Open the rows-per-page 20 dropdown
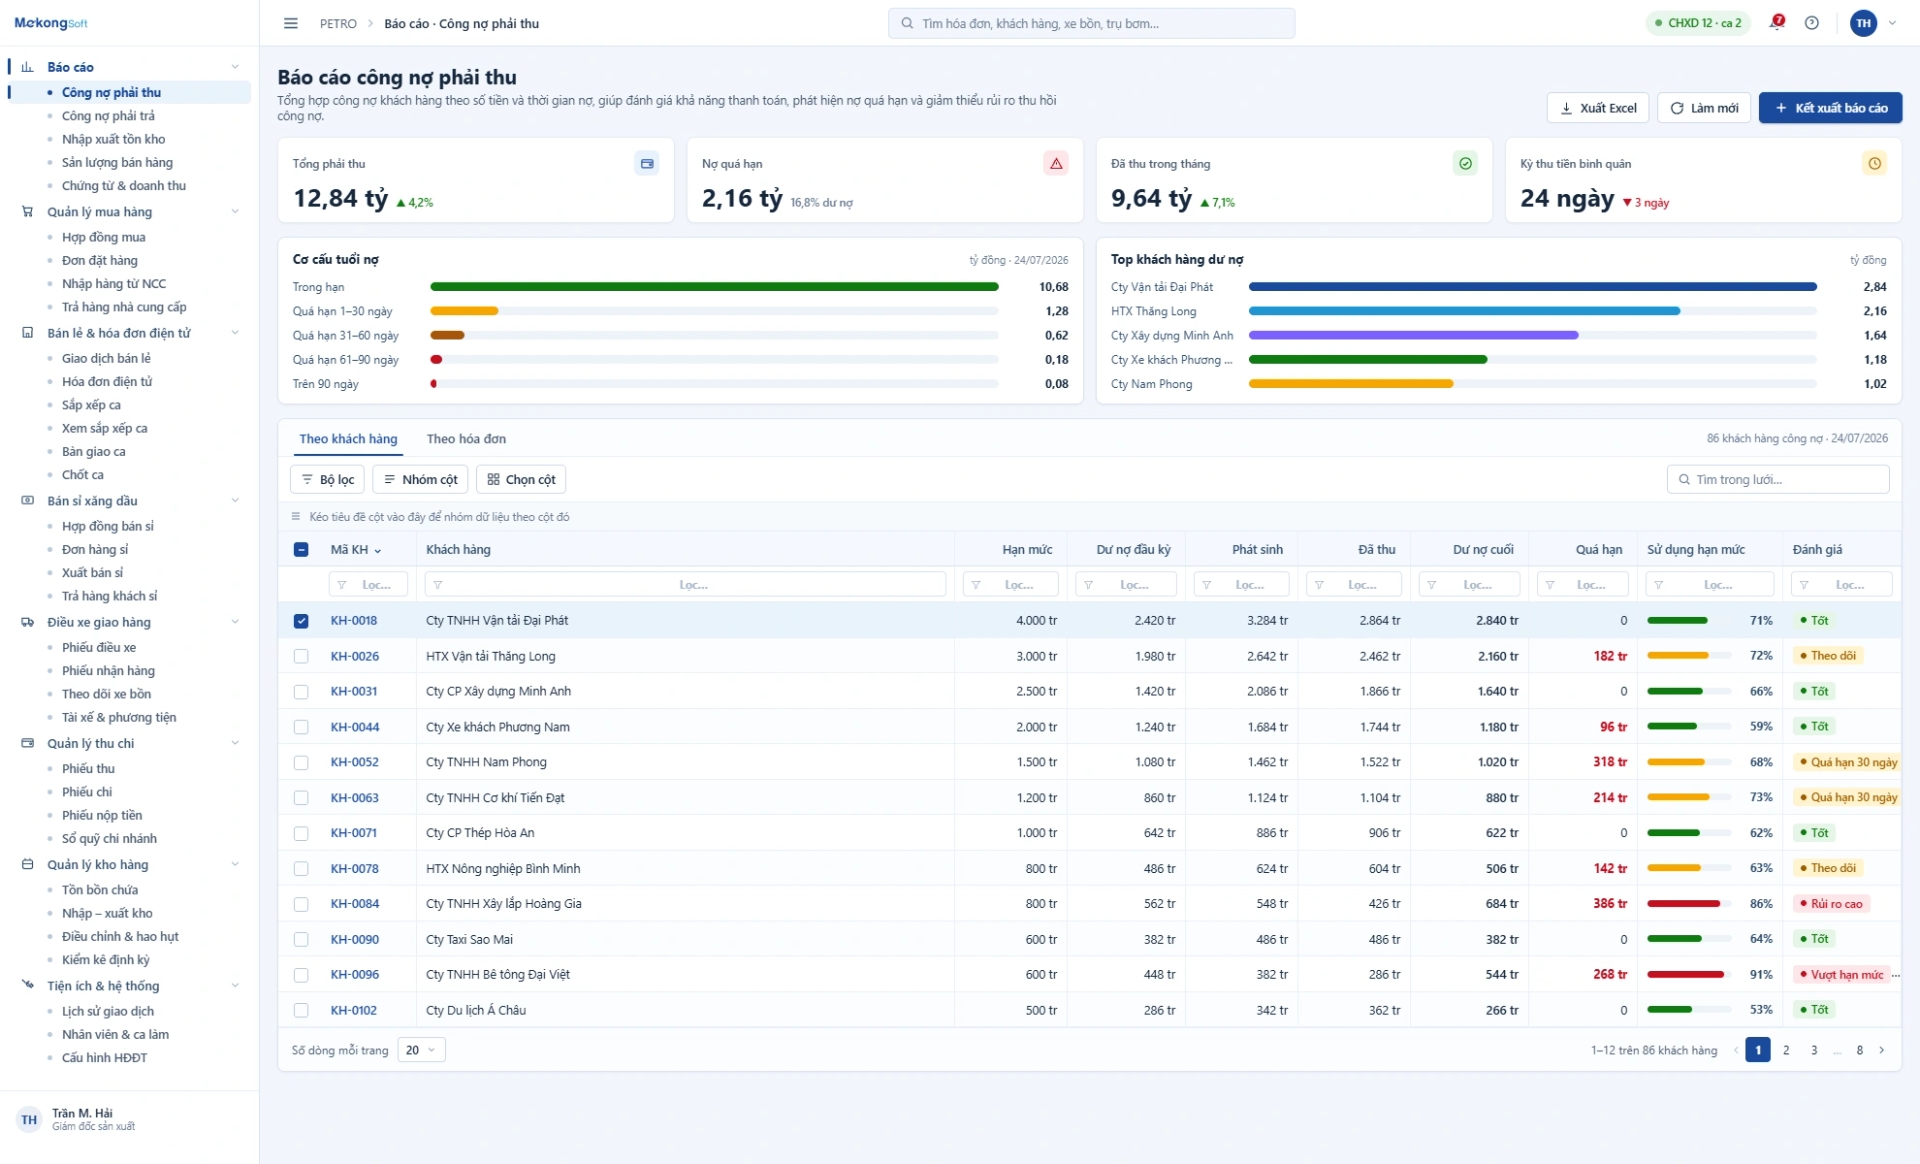1920x1164 pixels. click(421, 1050)
